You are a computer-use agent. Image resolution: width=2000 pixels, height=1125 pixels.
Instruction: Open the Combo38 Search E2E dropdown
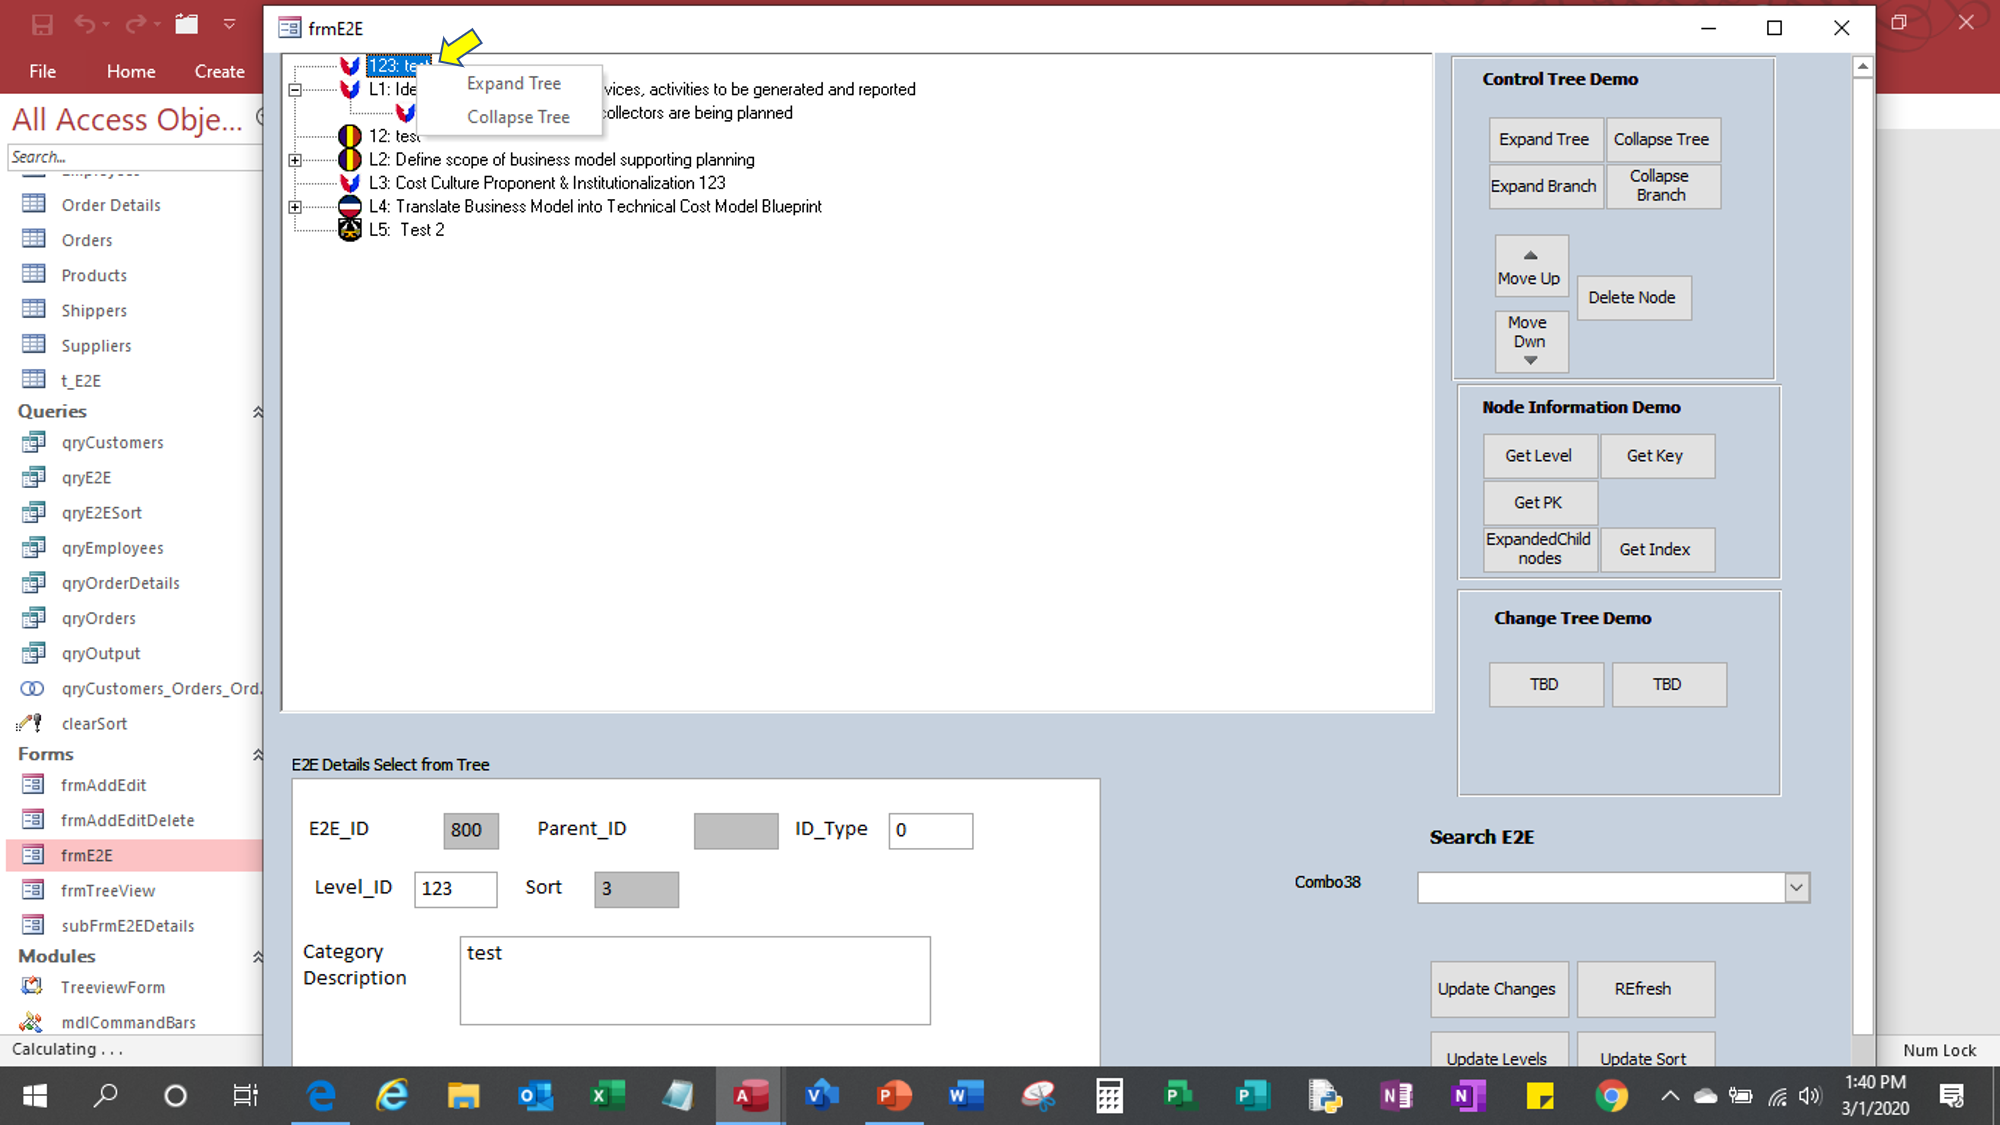[1796, 887]
